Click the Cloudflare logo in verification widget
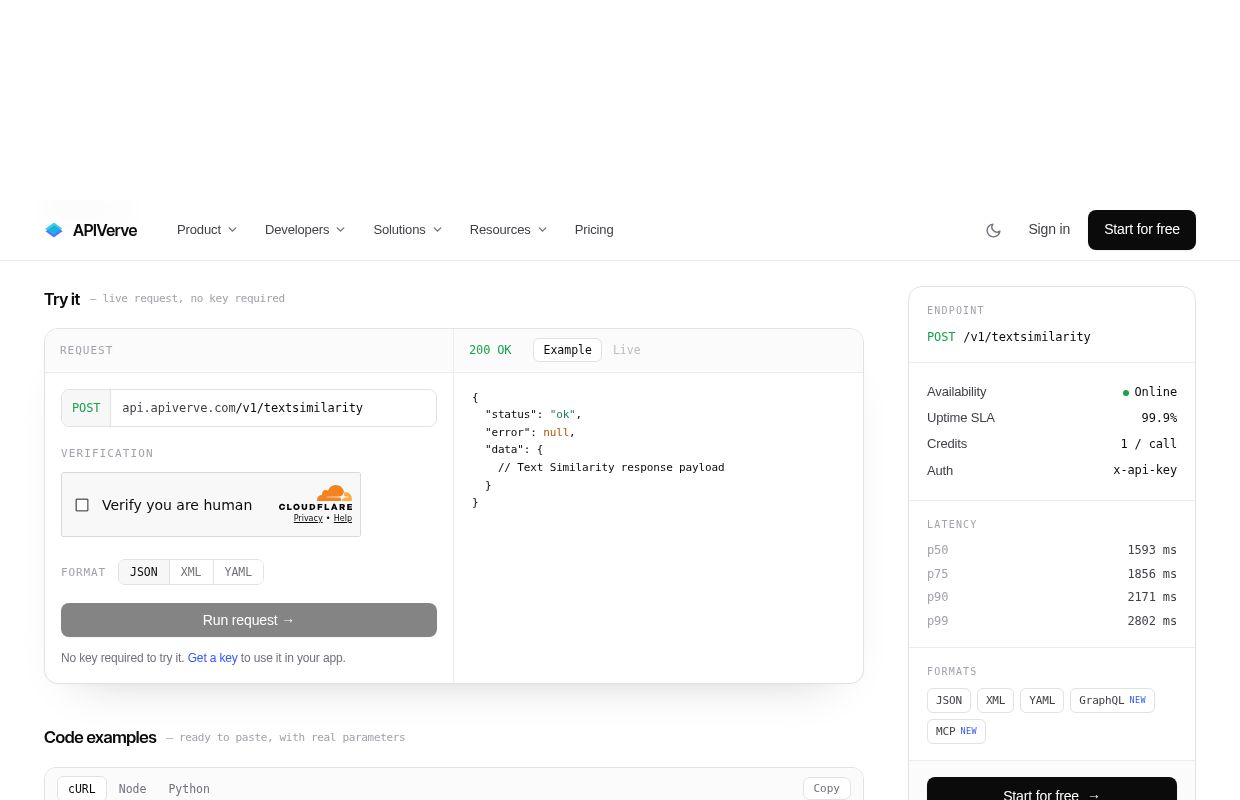 [x=316, y=498]
